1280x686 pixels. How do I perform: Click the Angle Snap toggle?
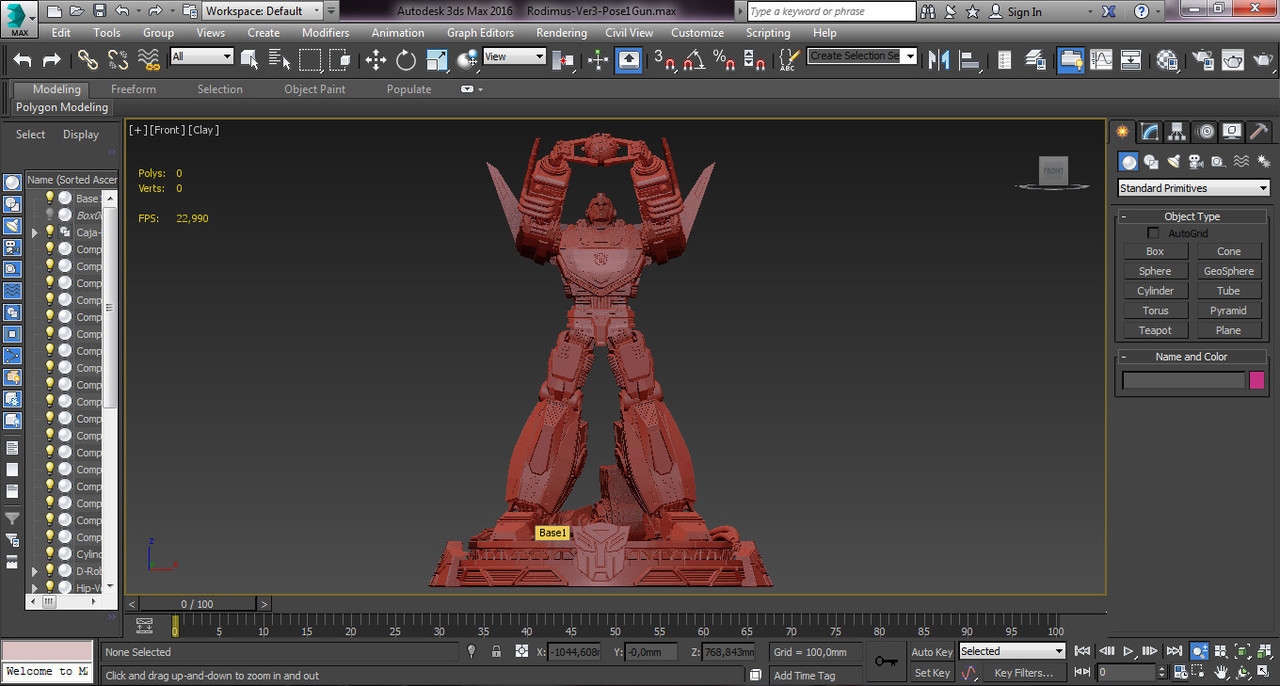click(695, 60)
